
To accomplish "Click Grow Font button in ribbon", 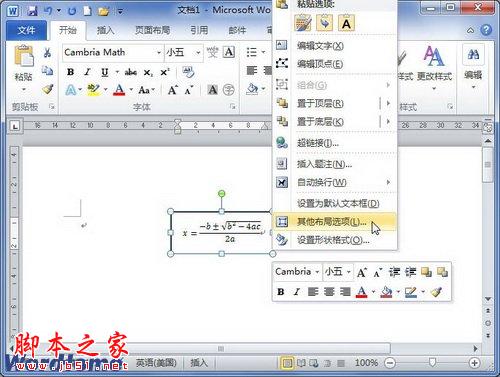I will pyautogui.click(x=173, y=90).
